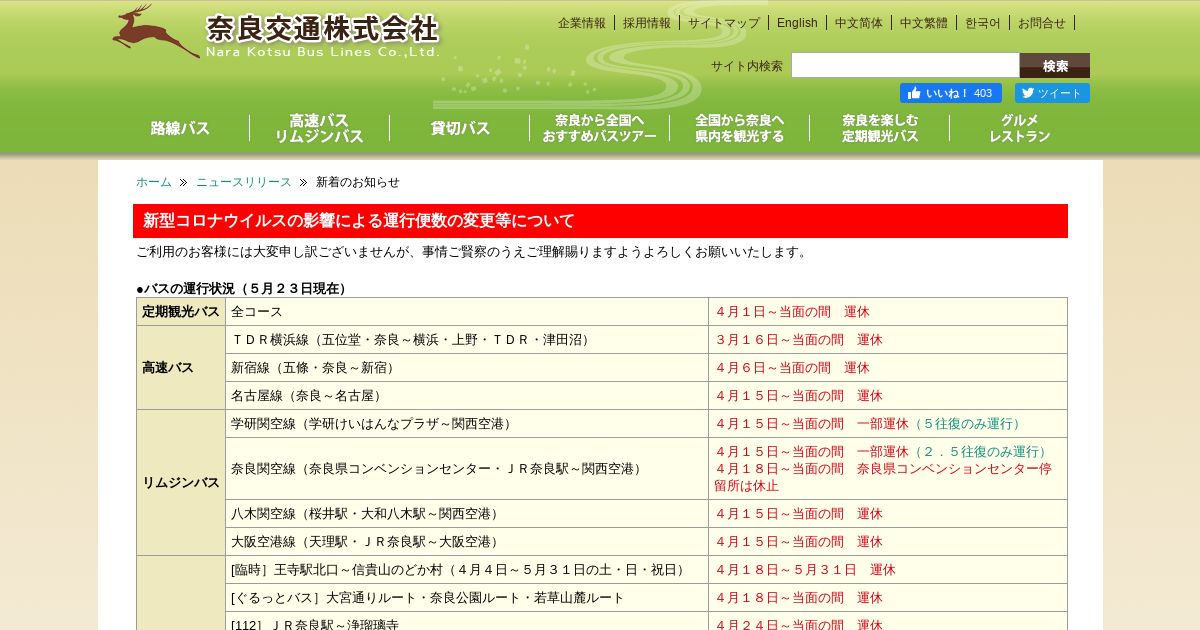
Task: Go to ニュースリリース in the breadcrumb
Action: pyautogui.click(x=244, y=182)
